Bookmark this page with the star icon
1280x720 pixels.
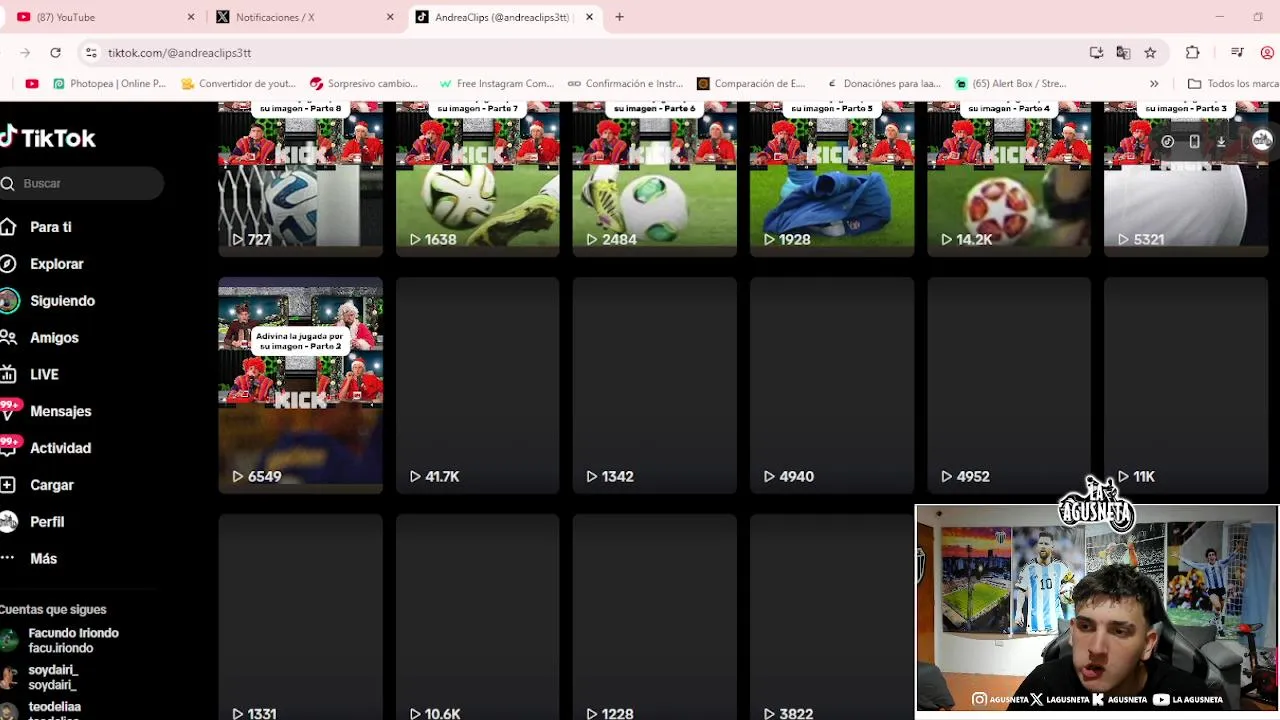[x=1150, y=52]
